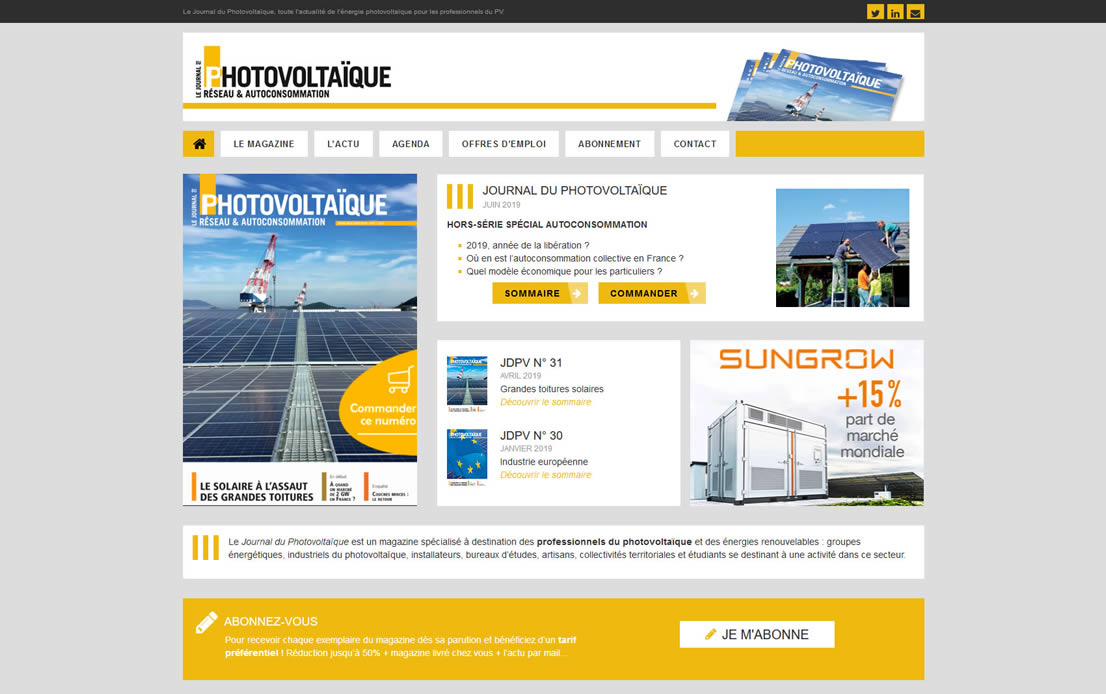The height and width of the screenshot is (694, 1106).
Task: Click the large magazine cover image
Action: coord(300,340)
